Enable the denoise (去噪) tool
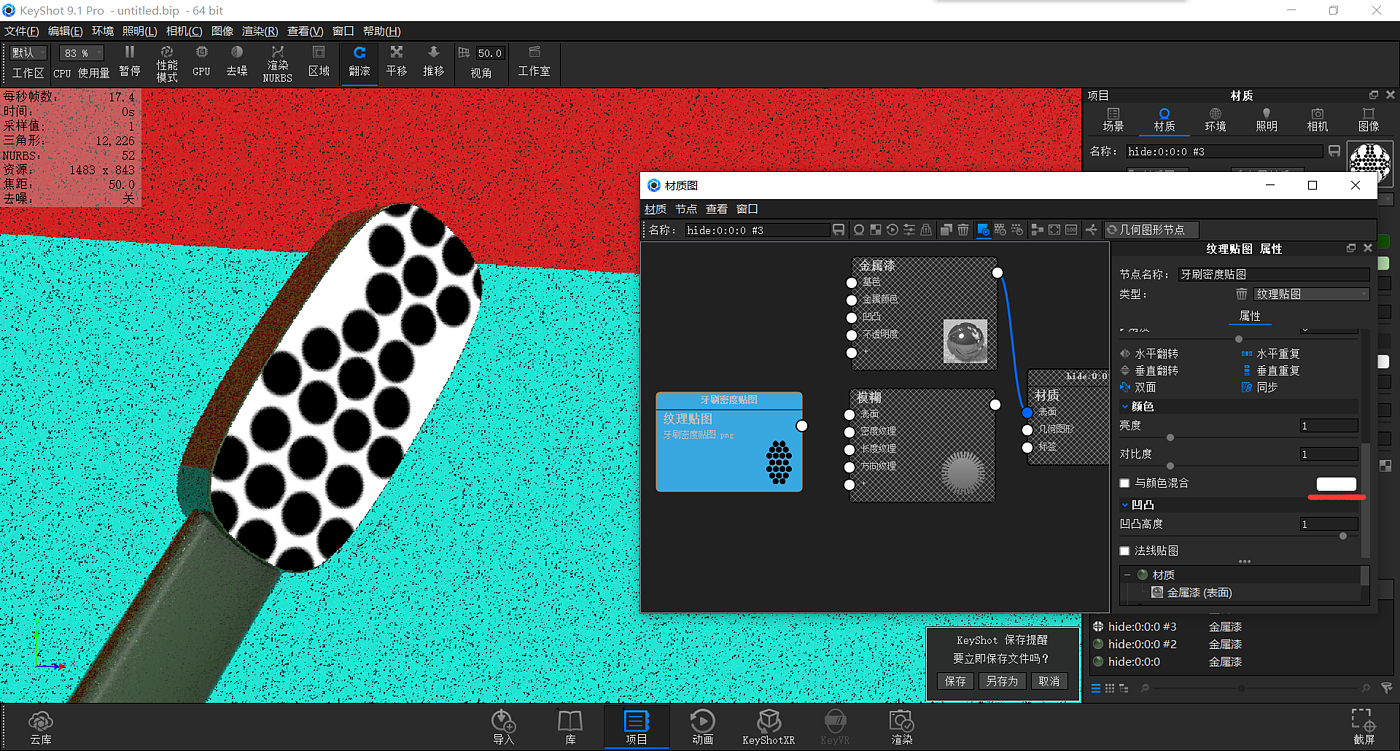Viewport: 1400px width, 751px height. (236, 60)
